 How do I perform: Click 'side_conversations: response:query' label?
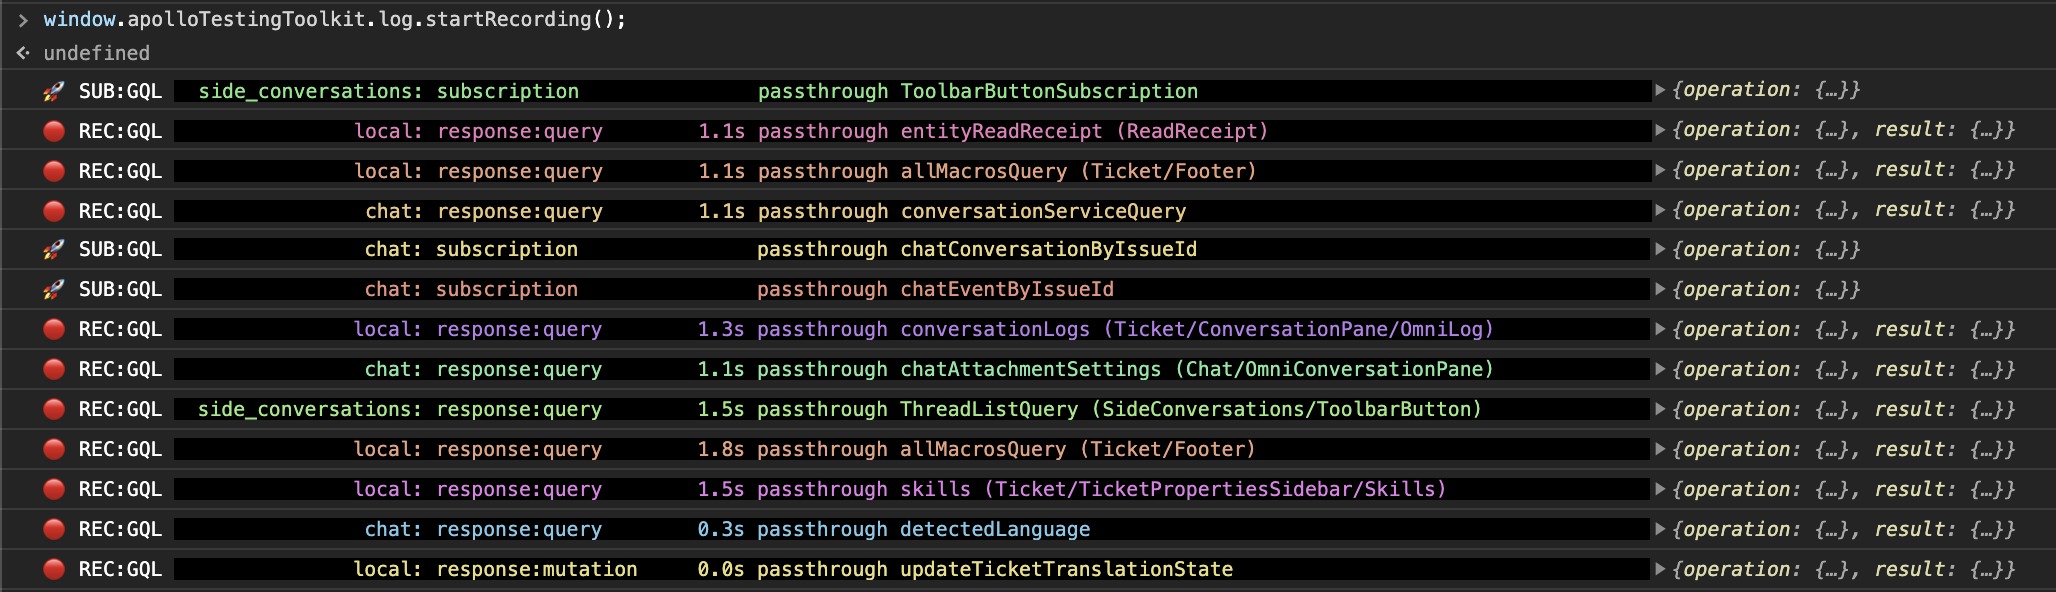pos(400,409)
